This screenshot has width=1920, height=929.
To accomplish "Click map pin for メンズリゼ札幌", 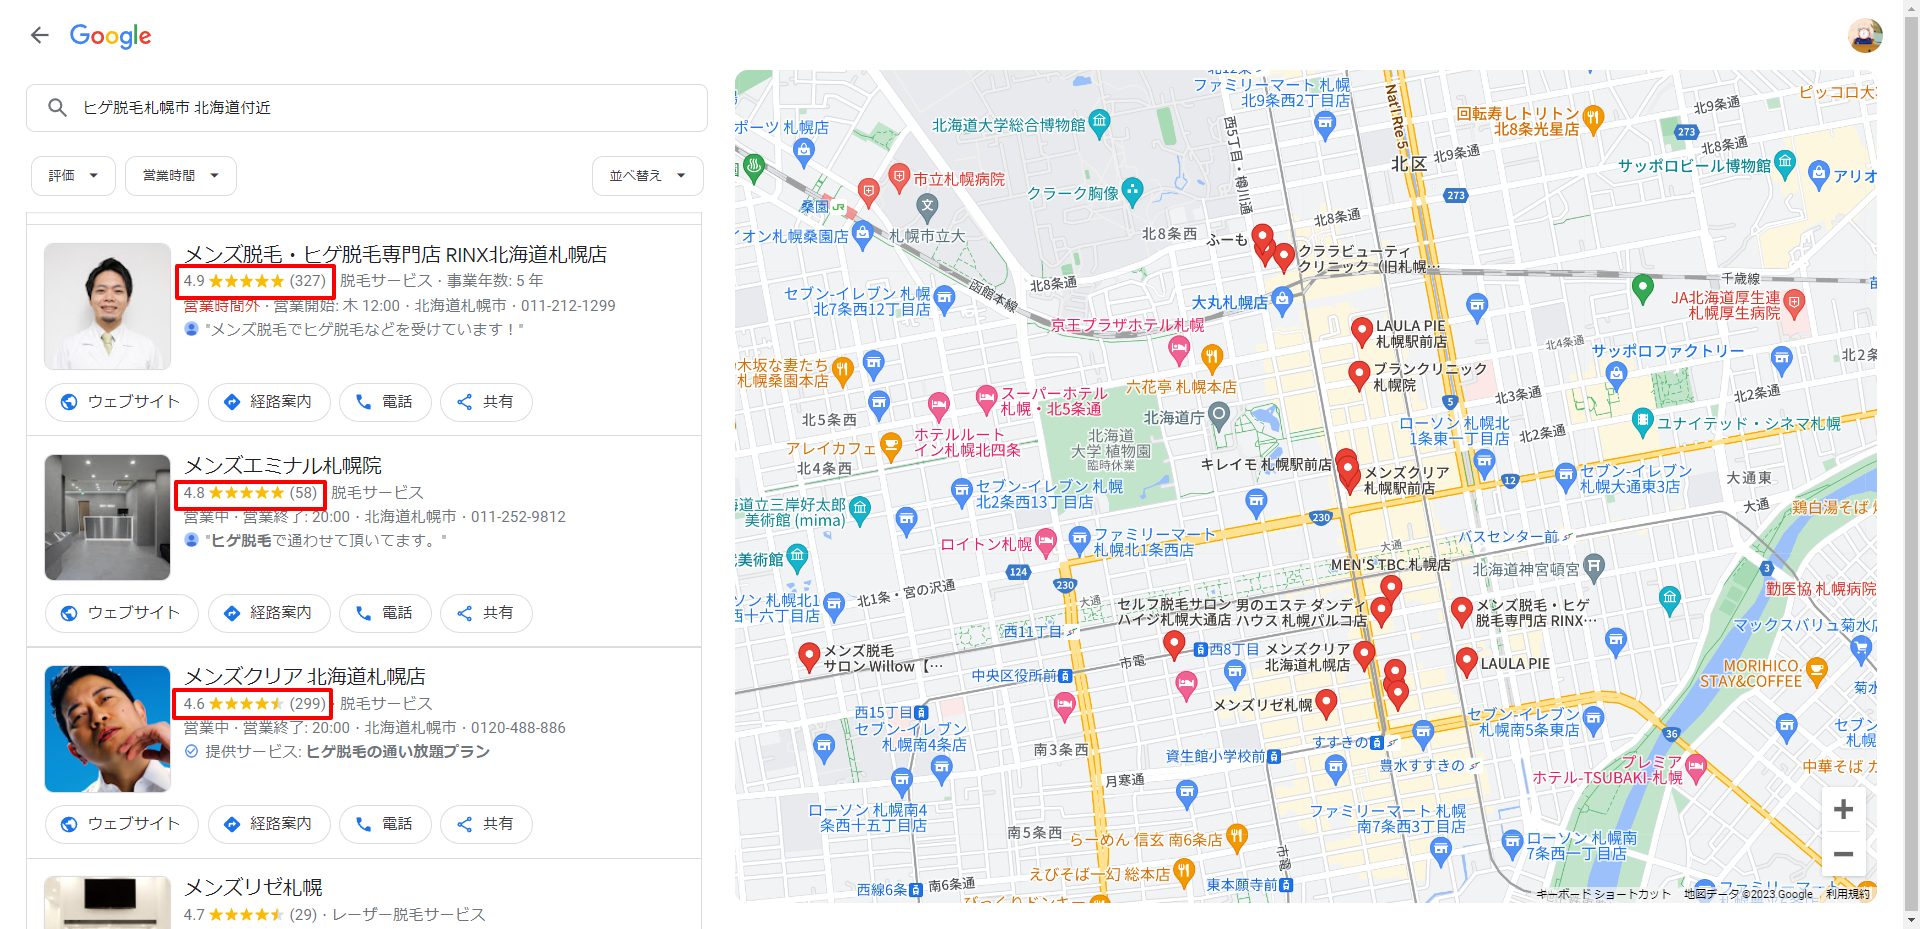I will [x=1326, y=703].
